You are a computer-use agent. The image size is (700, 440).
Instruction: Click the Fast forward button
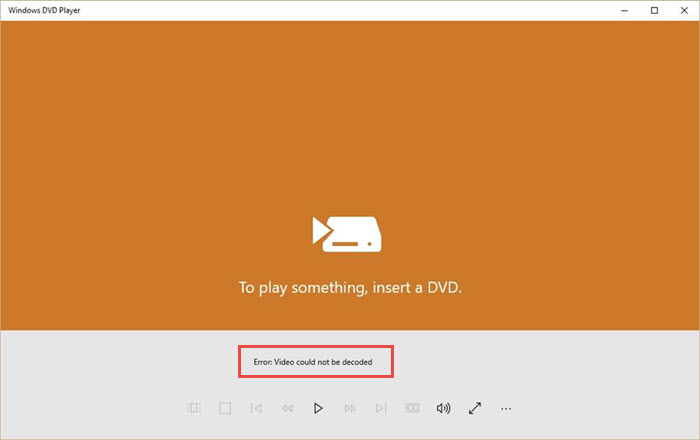(350, 408)
